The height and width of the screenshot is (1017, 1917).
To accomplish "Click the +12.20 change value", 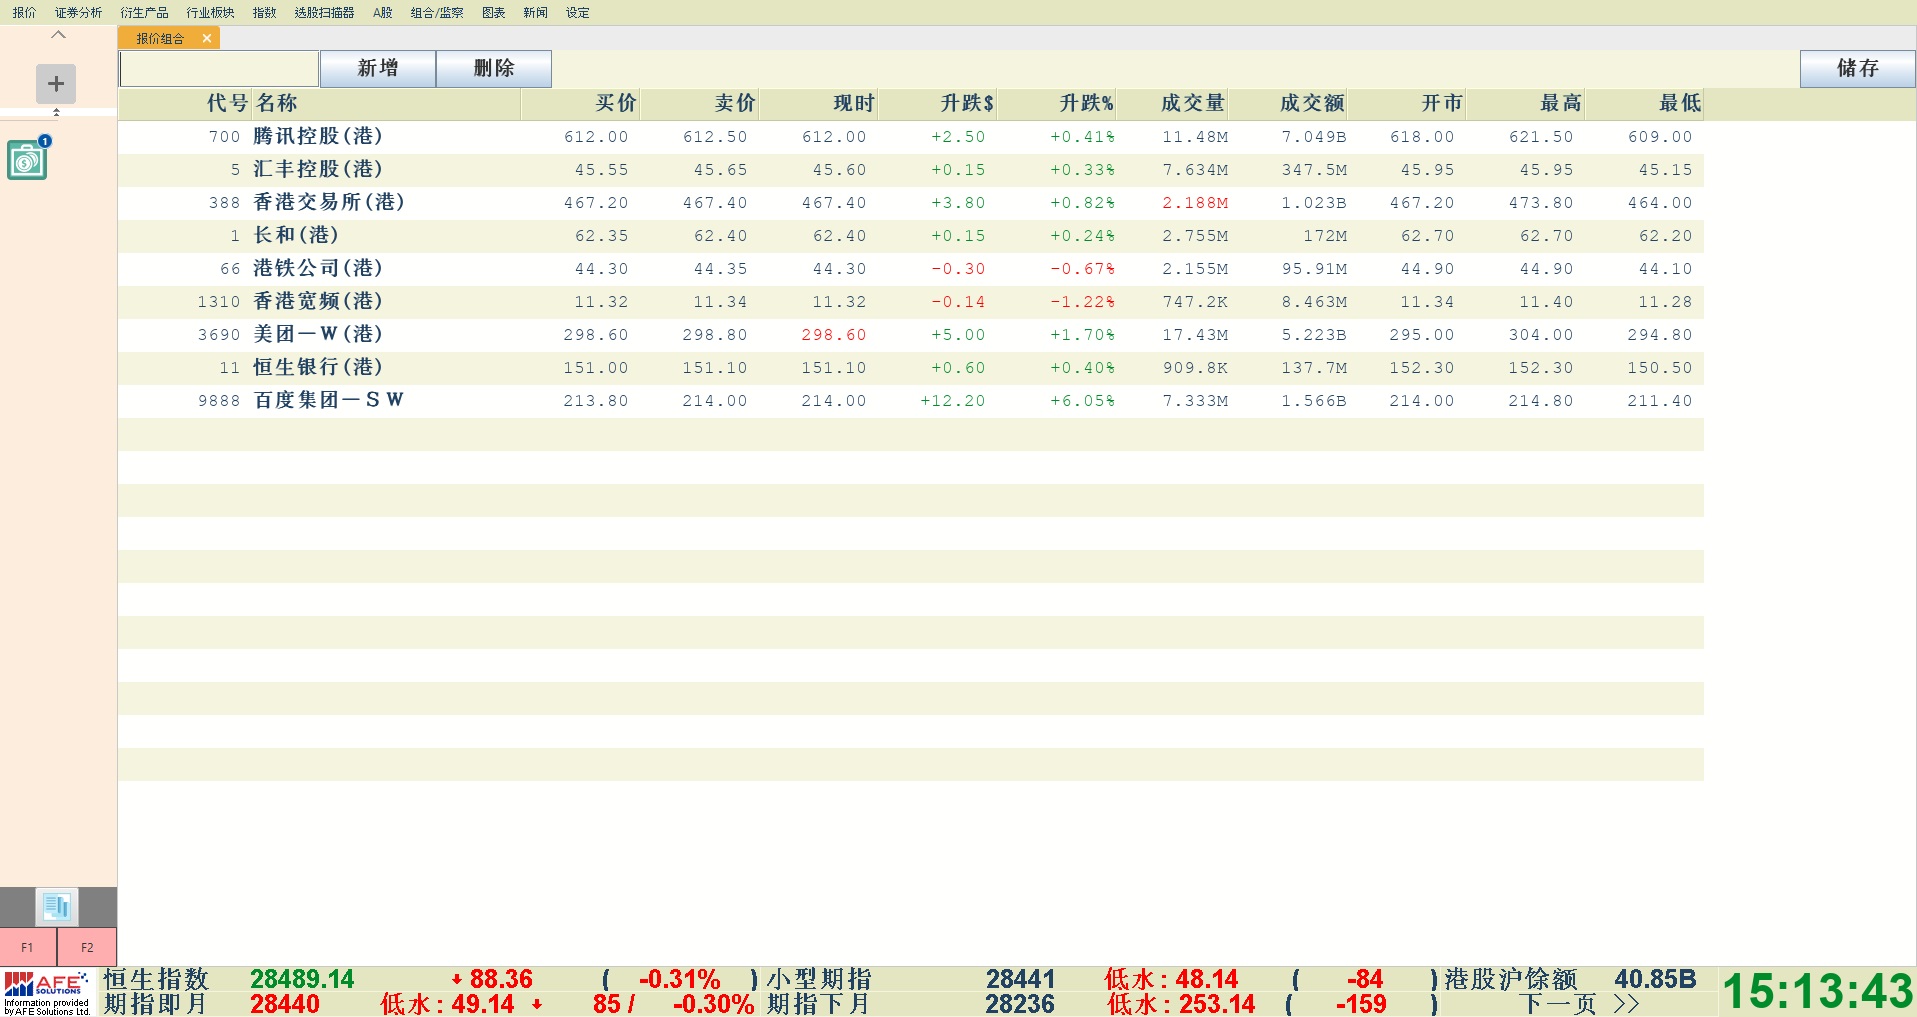I will click(x=953, y=401).
